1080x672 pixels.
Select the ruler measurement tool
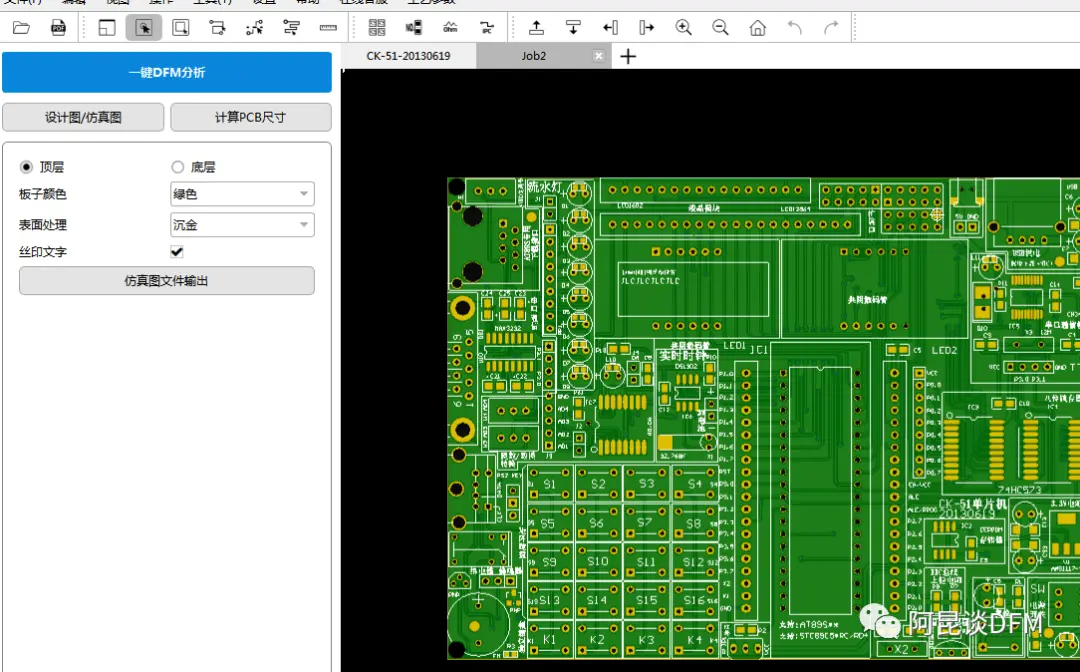(329, 28)
